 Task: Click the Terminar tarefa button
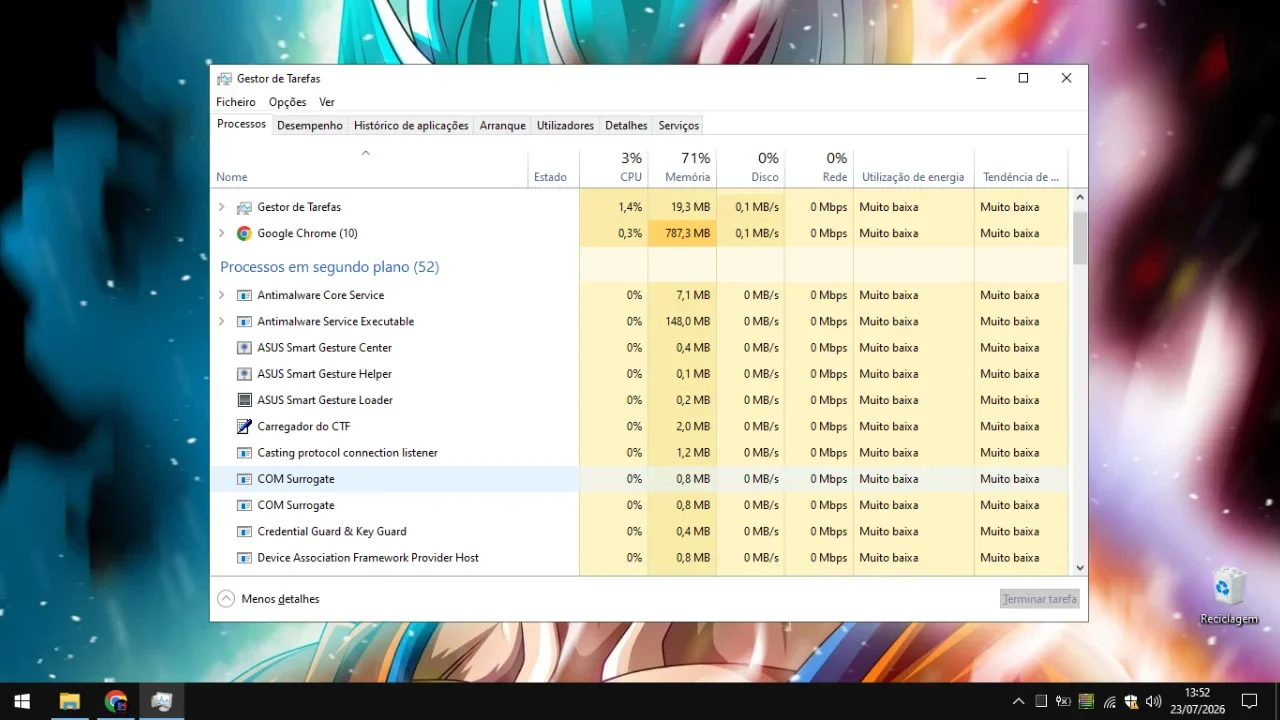click(1040, 599)
